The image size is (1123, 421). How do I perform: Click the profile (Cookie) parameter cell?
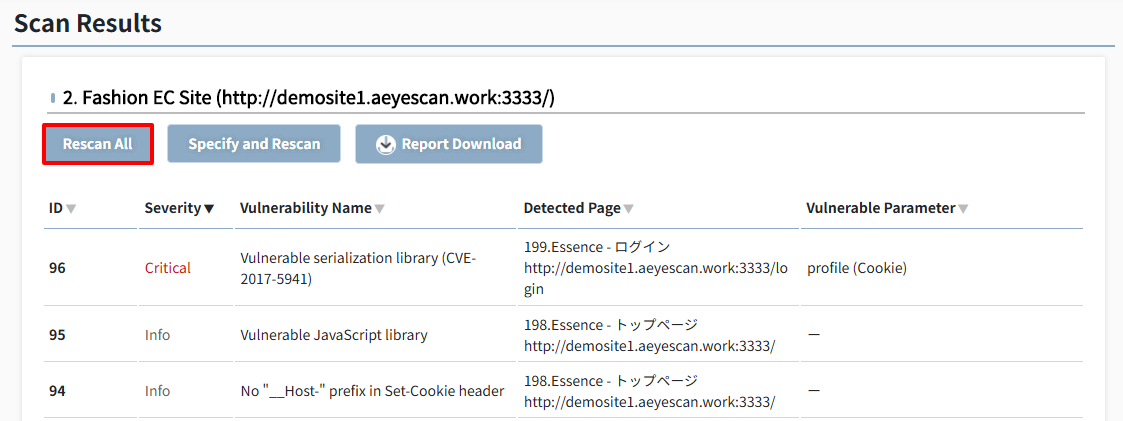tap(857, 268)
